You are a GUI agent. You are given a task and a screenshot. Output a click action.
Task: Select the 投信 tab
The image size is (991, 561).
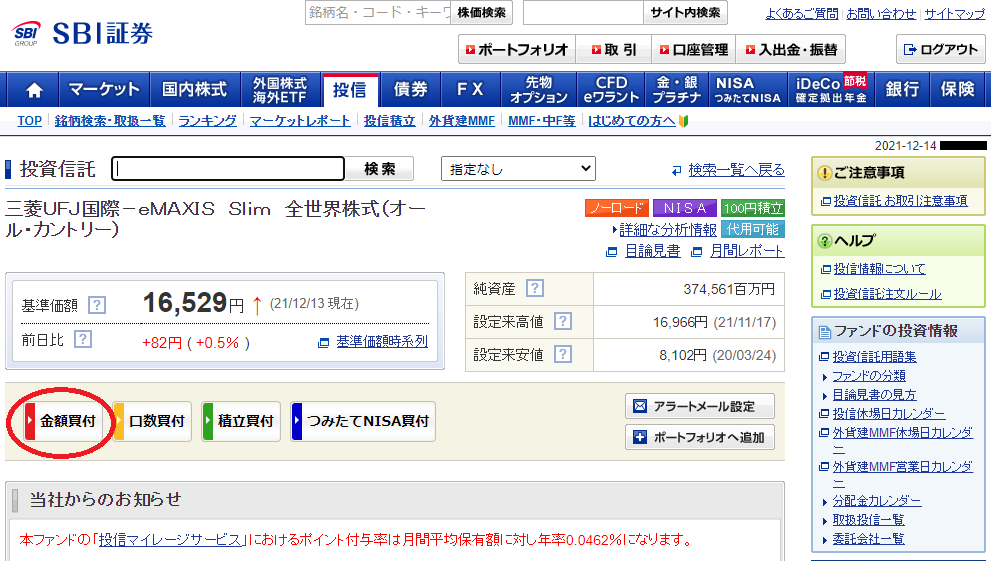(x=350, y=90)
